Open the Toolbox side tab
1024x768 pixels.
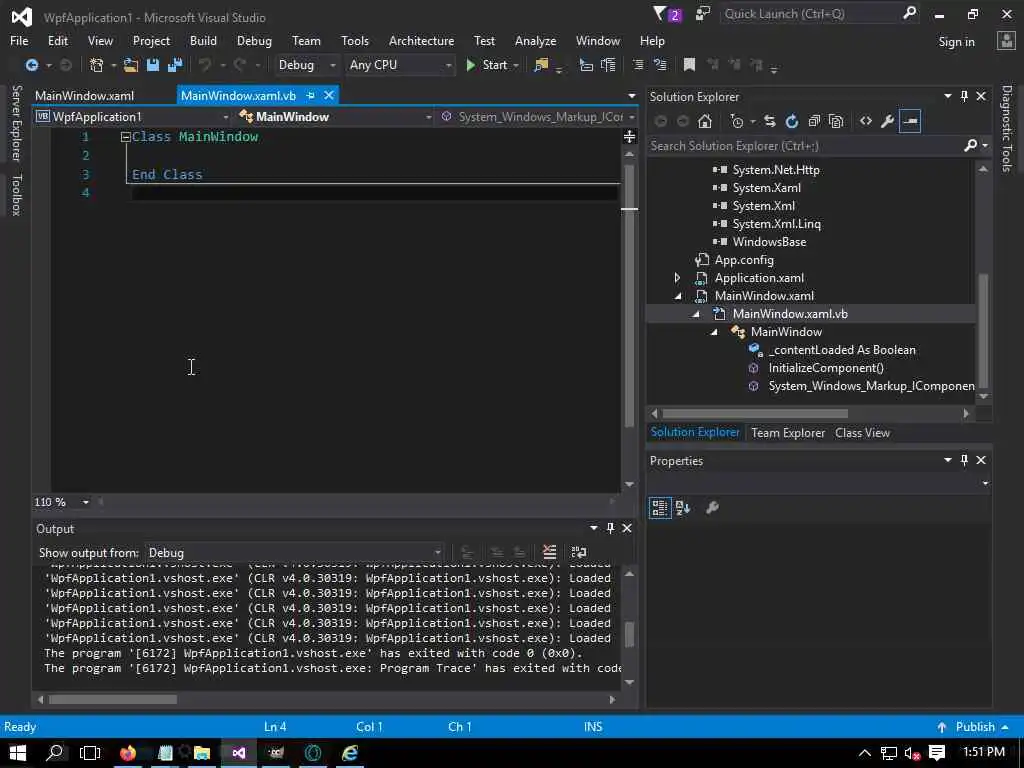(17, 195)
